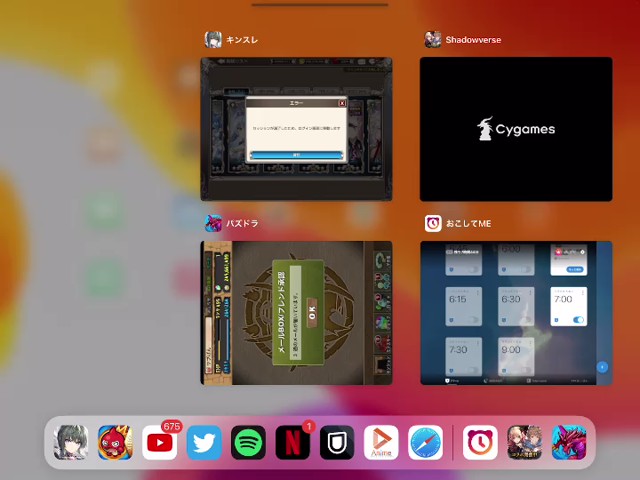Image resolution: width=640 pixels, height=480 pixels.
Task: Tap the Shadowverse app name label
Action: [x=473, y=40]
